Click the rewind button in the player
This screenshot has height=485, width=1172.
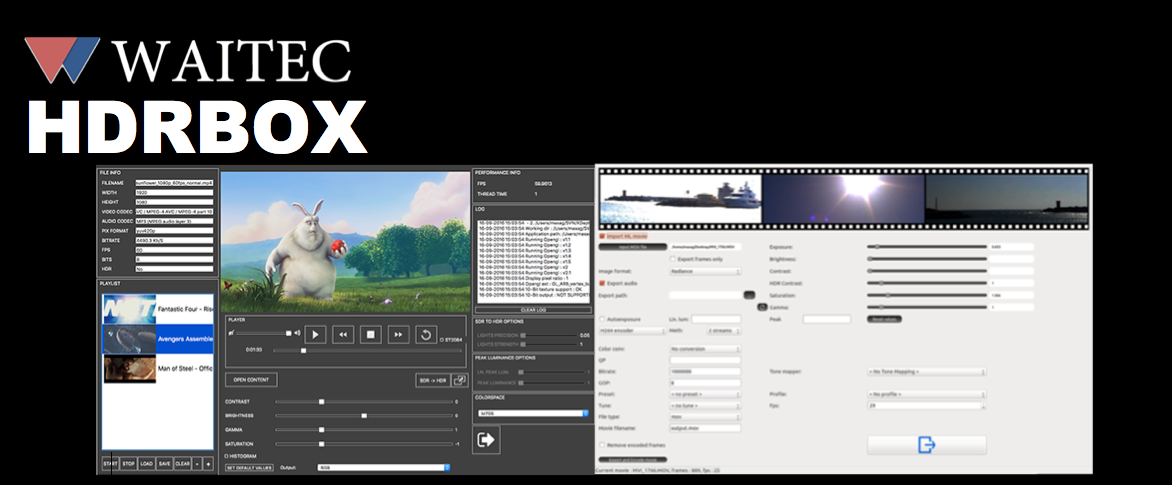click(342, 334)
